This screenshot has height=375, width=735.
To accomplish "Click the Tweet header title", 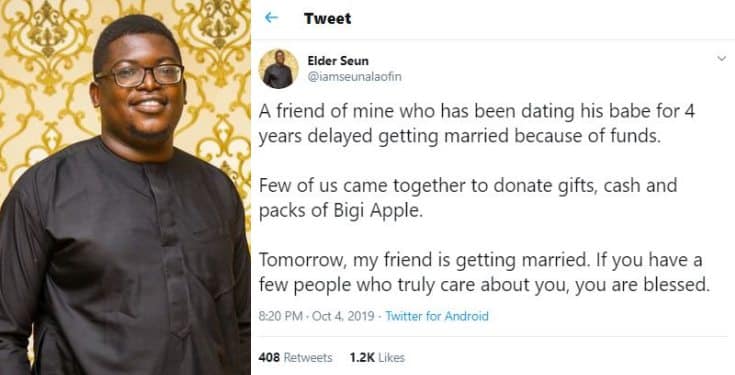I will click(327, 18).
